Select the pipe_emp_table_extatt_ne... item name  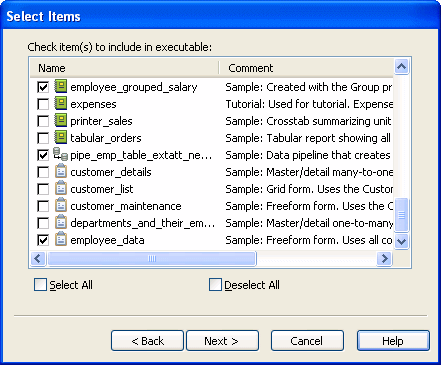141,155
